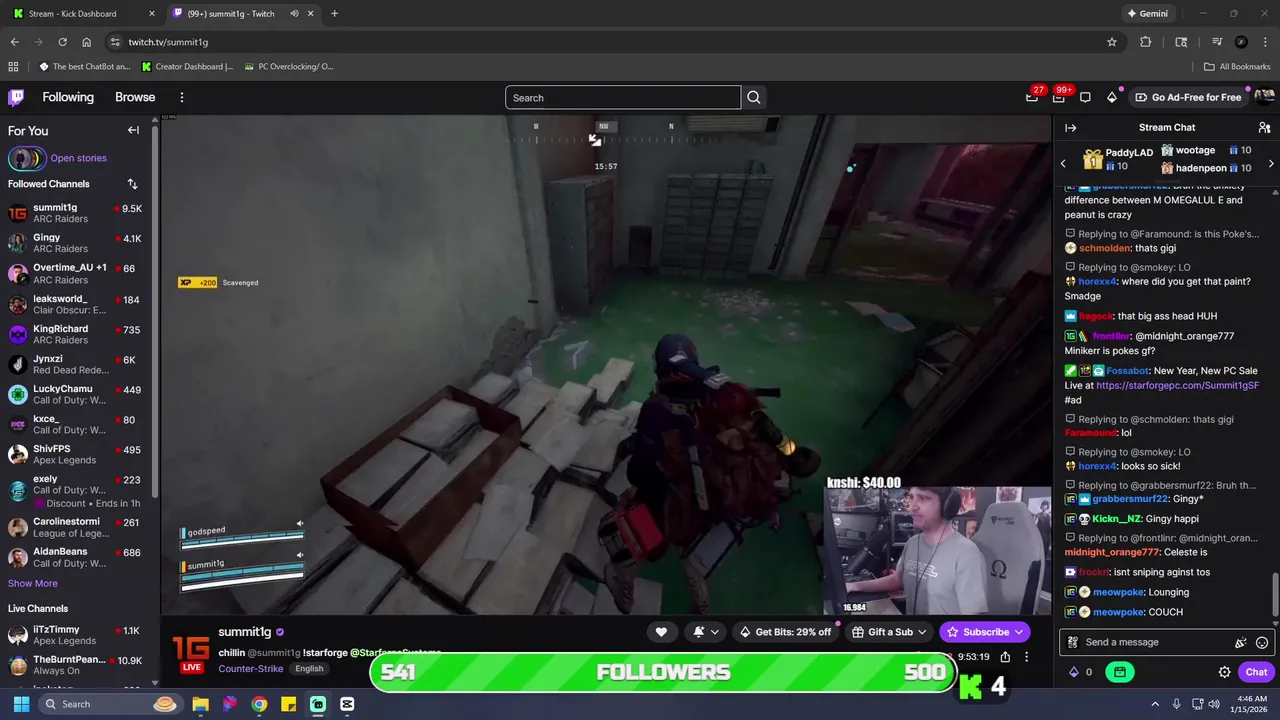1280x720 pixels.
Task: Show next gift leaderboard entry
Action: [1271, 163]
